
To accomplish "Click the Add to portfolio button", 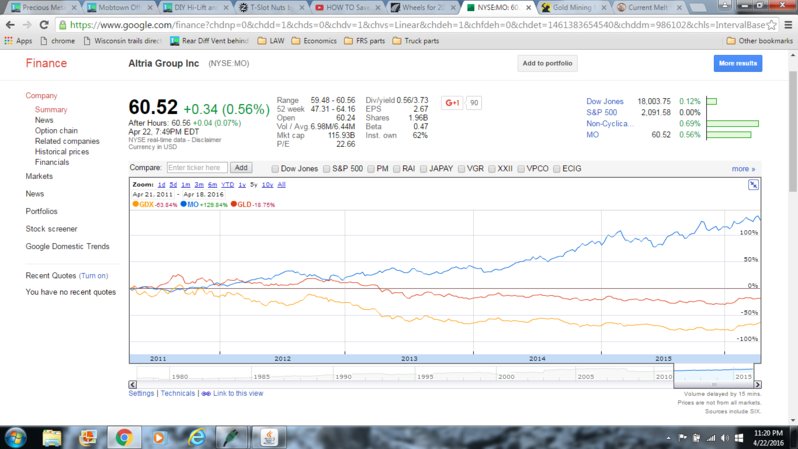I will pyautogui.click(x=547, y=63).
